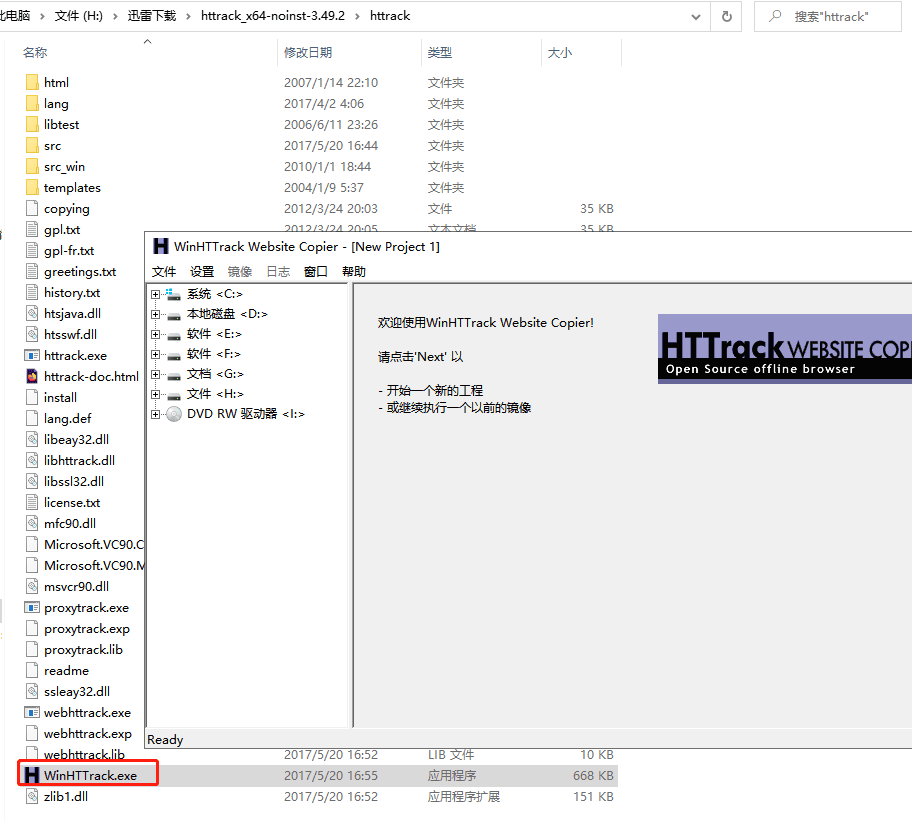Image resolution: width=912 pixels, height=821 pixels.
Task: Go to 文件 (H:) in address path
Action: [79, 16]
